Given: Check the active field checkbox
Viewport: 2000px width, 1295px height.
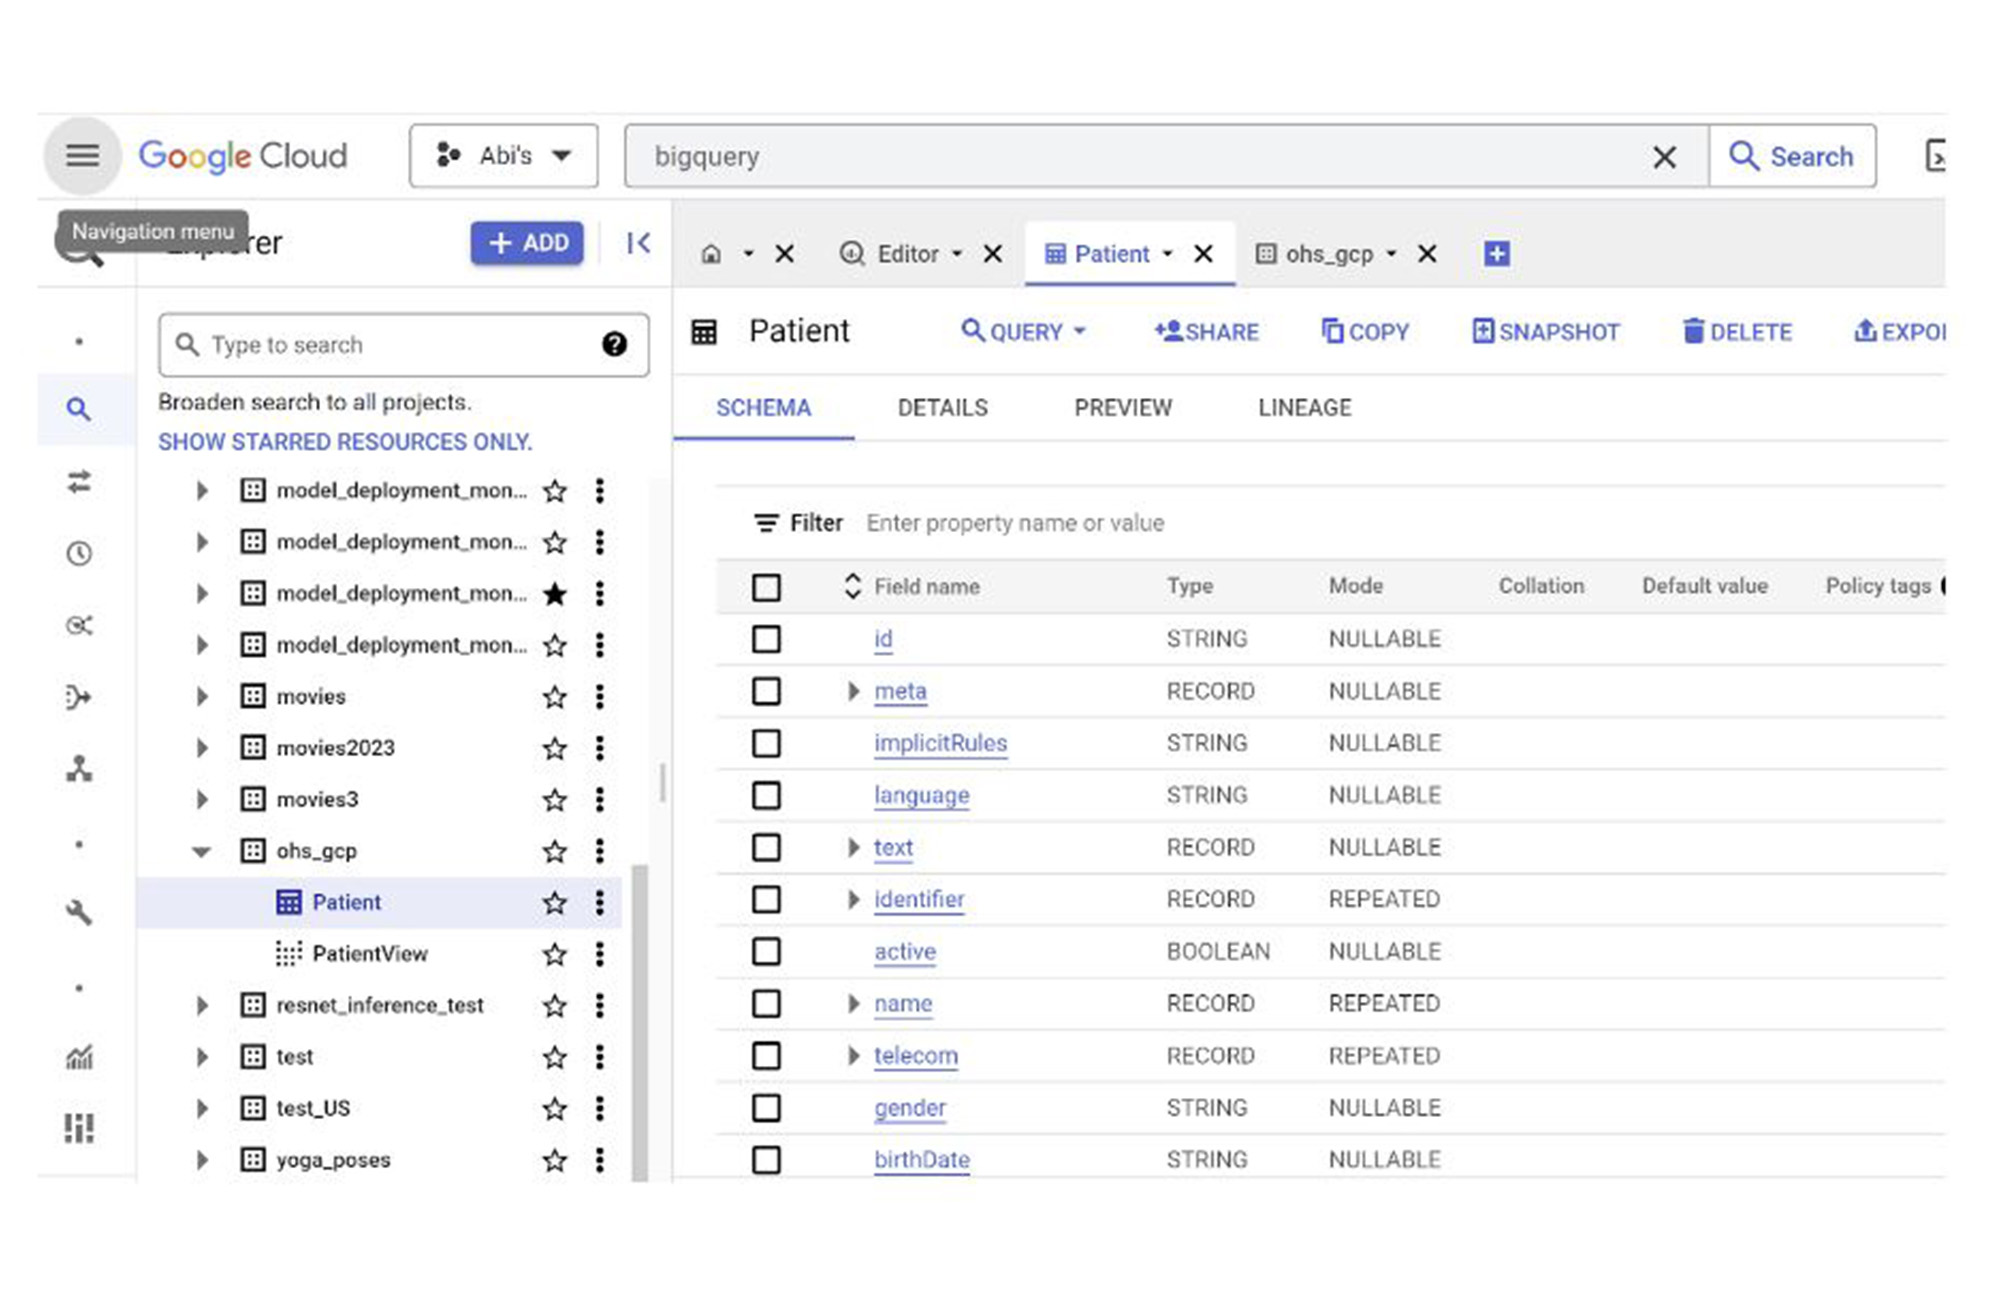Looking at the screenshot, I should (x=766, y=951).
